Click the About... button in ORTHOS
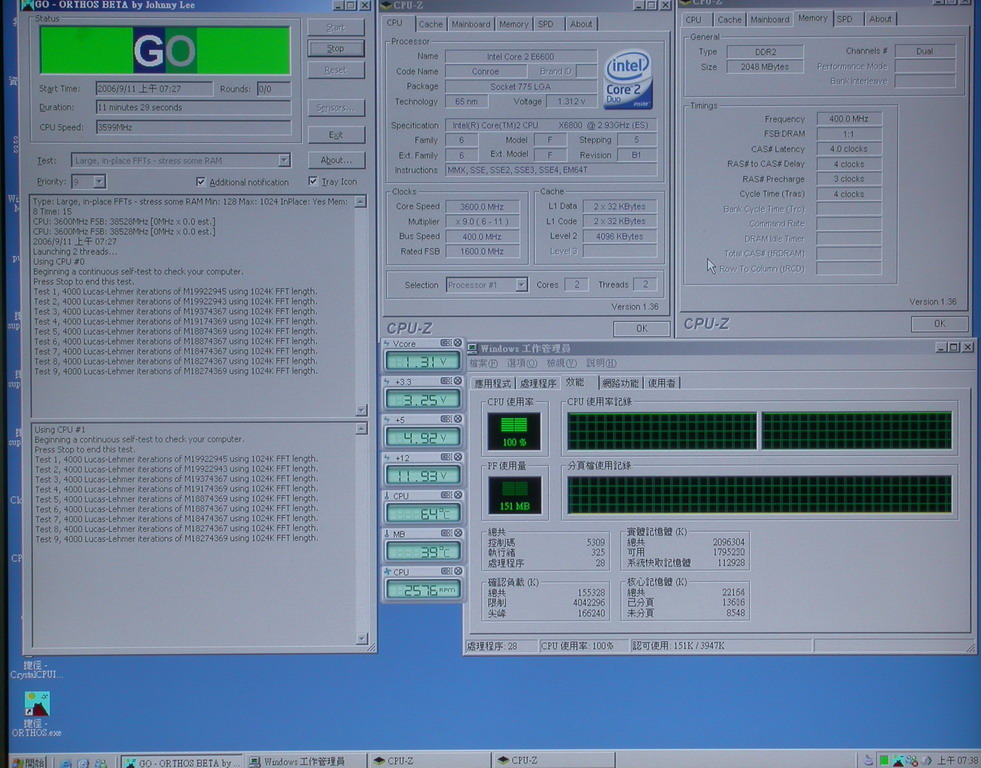Image resolution: width=981 pixels, height=768 pixels. (336, 160)
